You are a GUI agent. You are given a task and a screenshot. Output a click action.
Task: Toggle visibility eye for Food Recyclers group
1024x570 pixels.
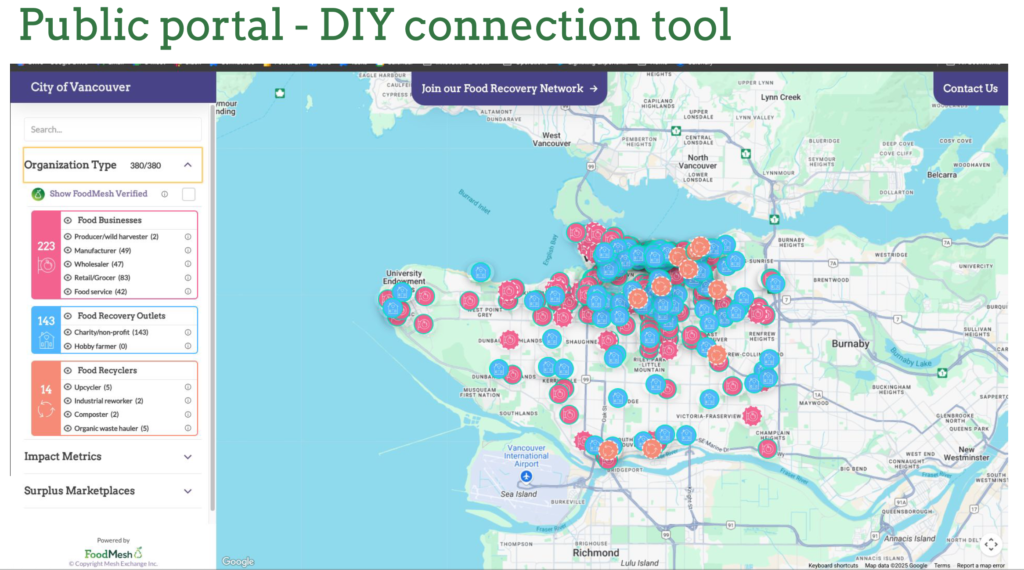68,371
